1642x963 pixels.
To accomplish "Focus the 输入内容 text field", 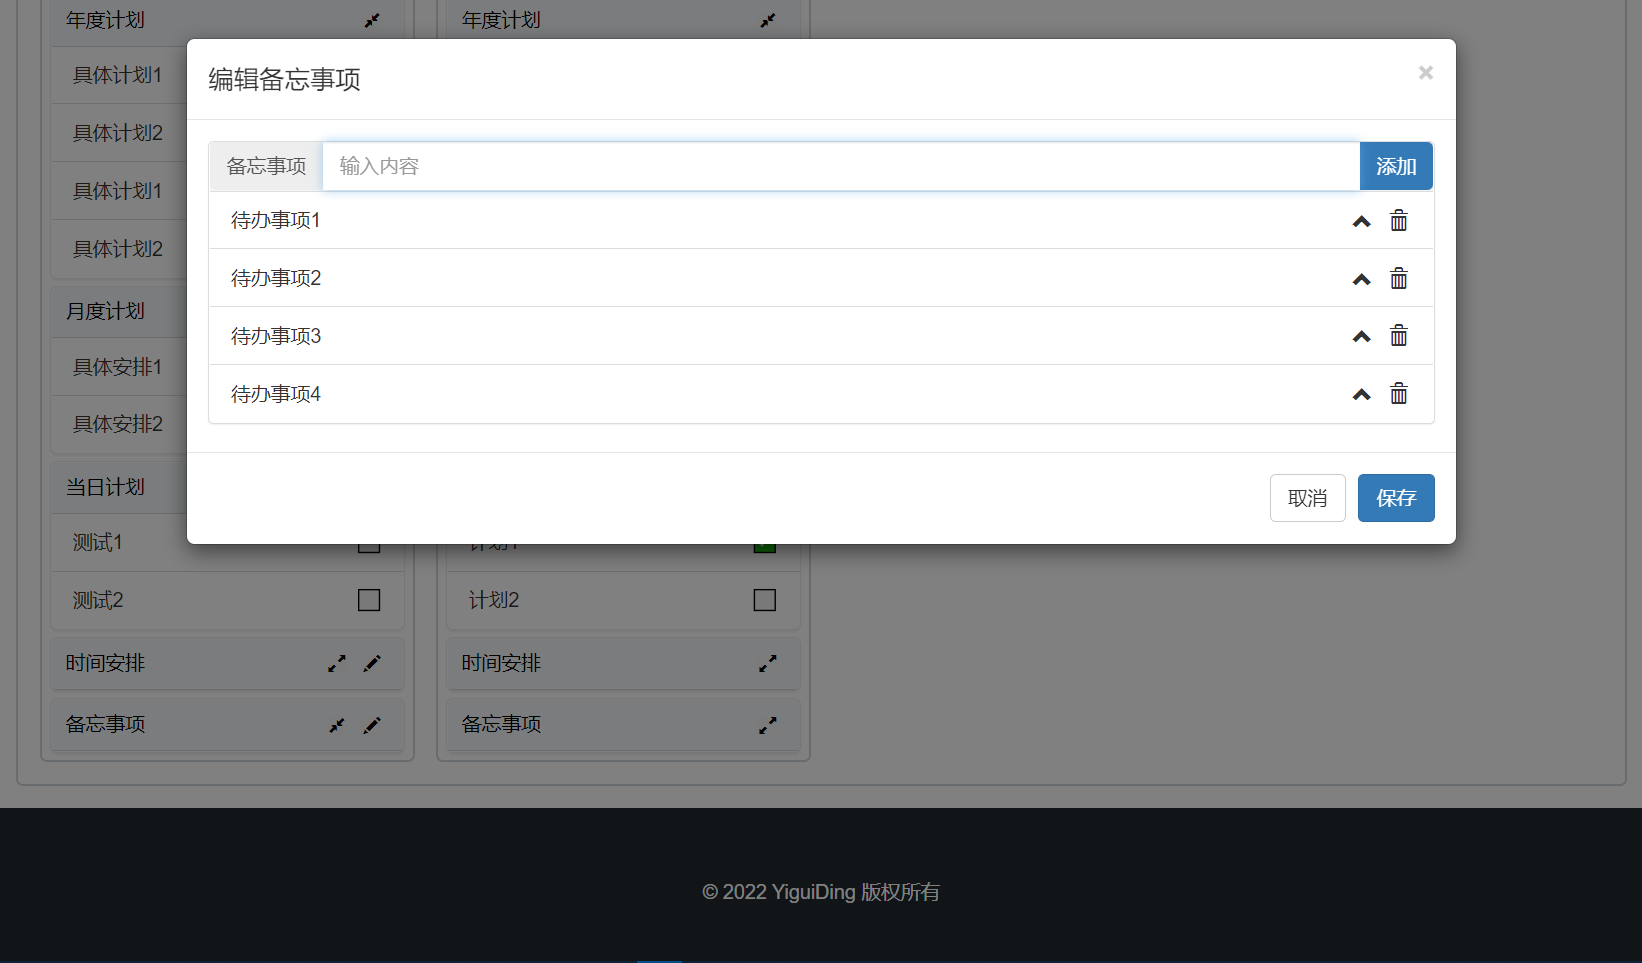I will coord(840,166).
